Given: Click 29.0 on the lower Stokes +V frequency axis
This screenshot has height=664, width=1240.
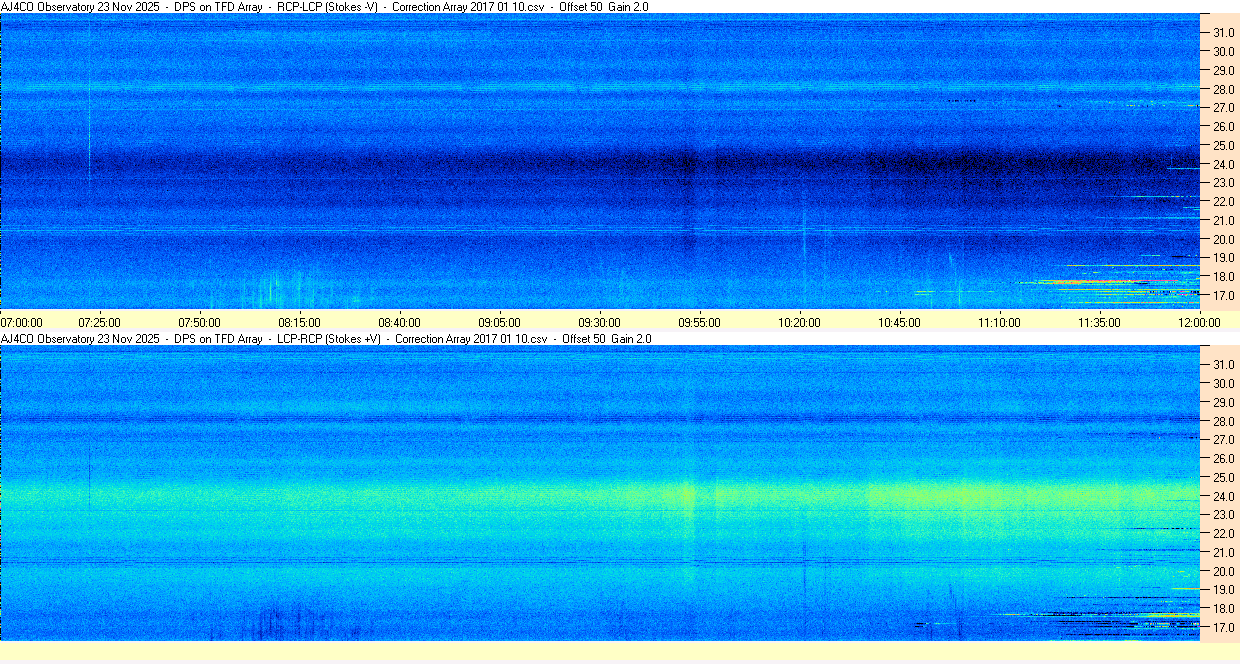Looking at the screenshot, I should (x=1224, y=402).
